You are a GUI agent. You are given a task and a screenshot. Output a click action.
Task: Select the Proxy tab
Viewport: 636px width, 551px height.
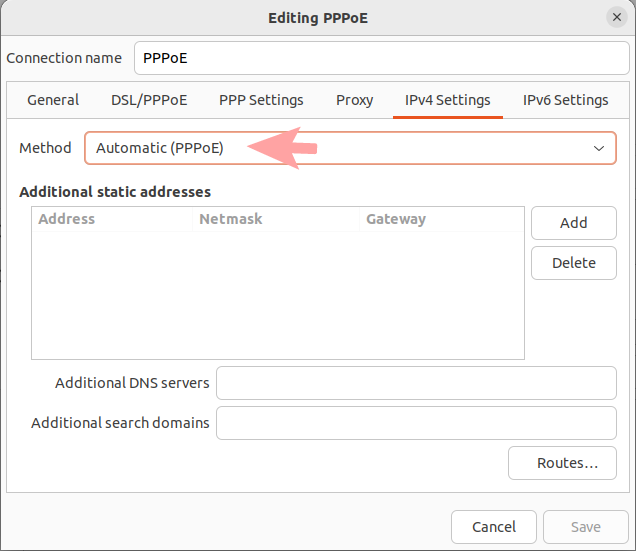[354, 100]
